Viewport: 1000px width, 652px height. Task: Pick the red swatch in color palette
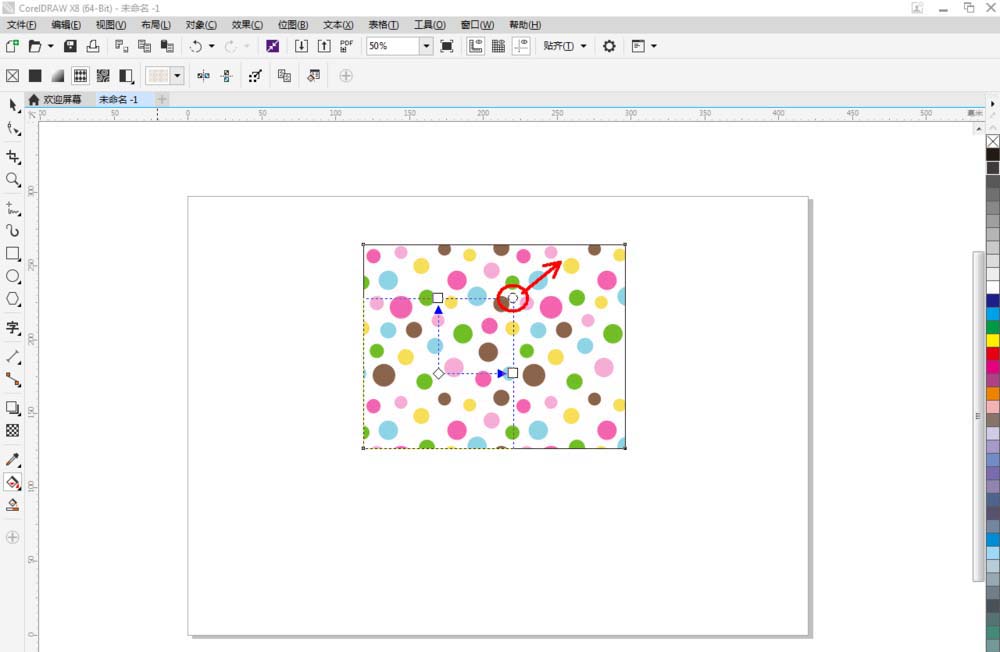(x=992, y=353)
